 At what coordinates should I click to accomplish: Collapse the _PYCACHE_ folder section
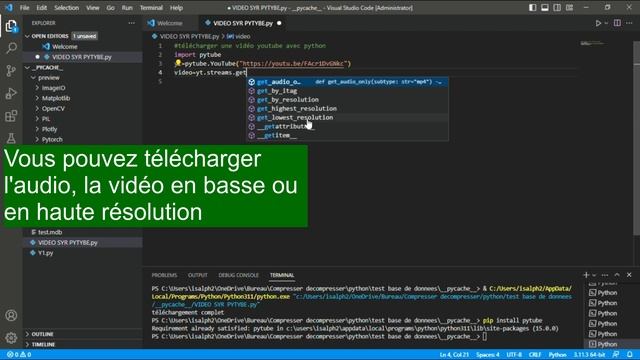tap(27, 67)
